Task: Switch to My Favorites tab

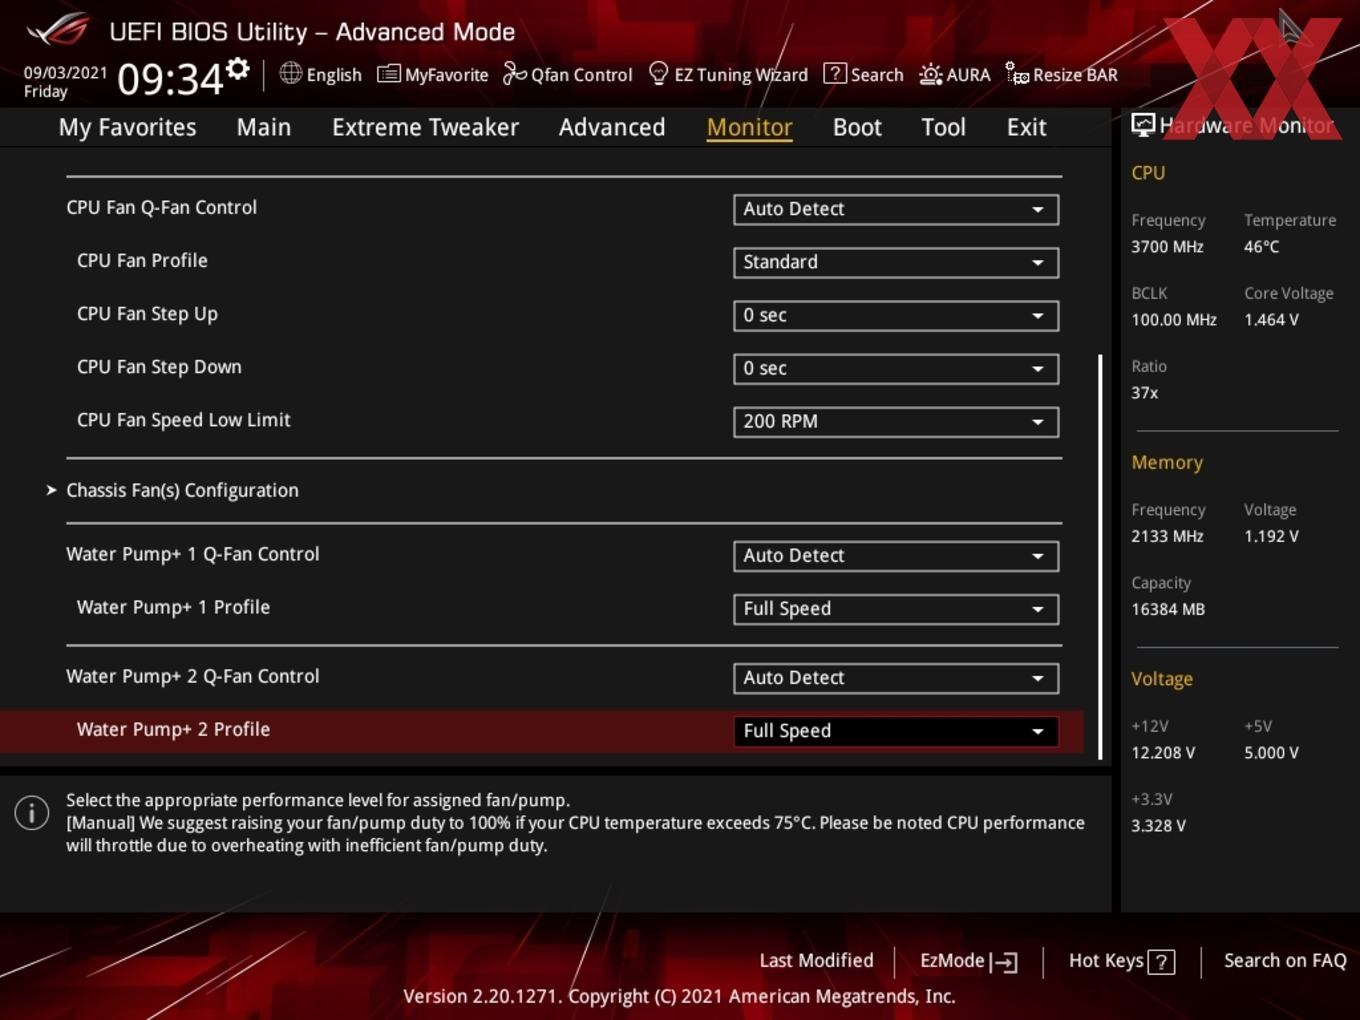Action: pyautogui.click(x=127, y=127)
